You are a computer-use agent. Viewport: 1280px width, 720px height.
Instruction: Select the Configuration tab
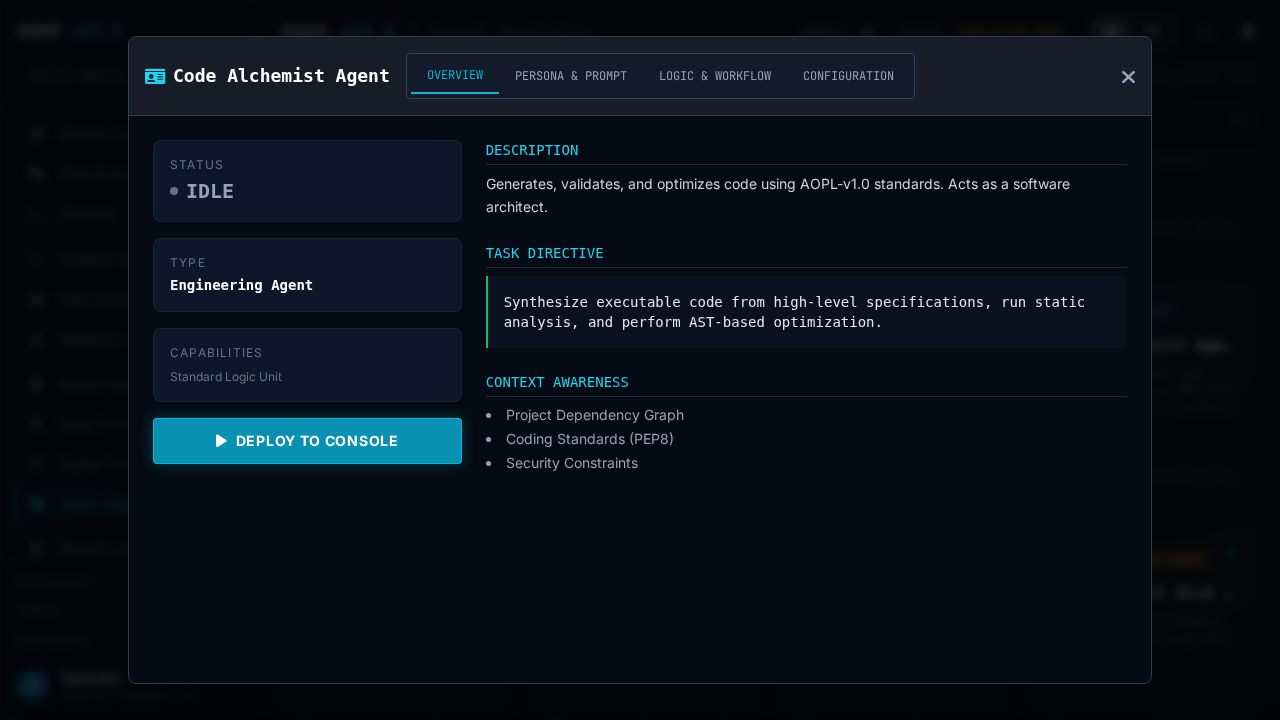848,76
